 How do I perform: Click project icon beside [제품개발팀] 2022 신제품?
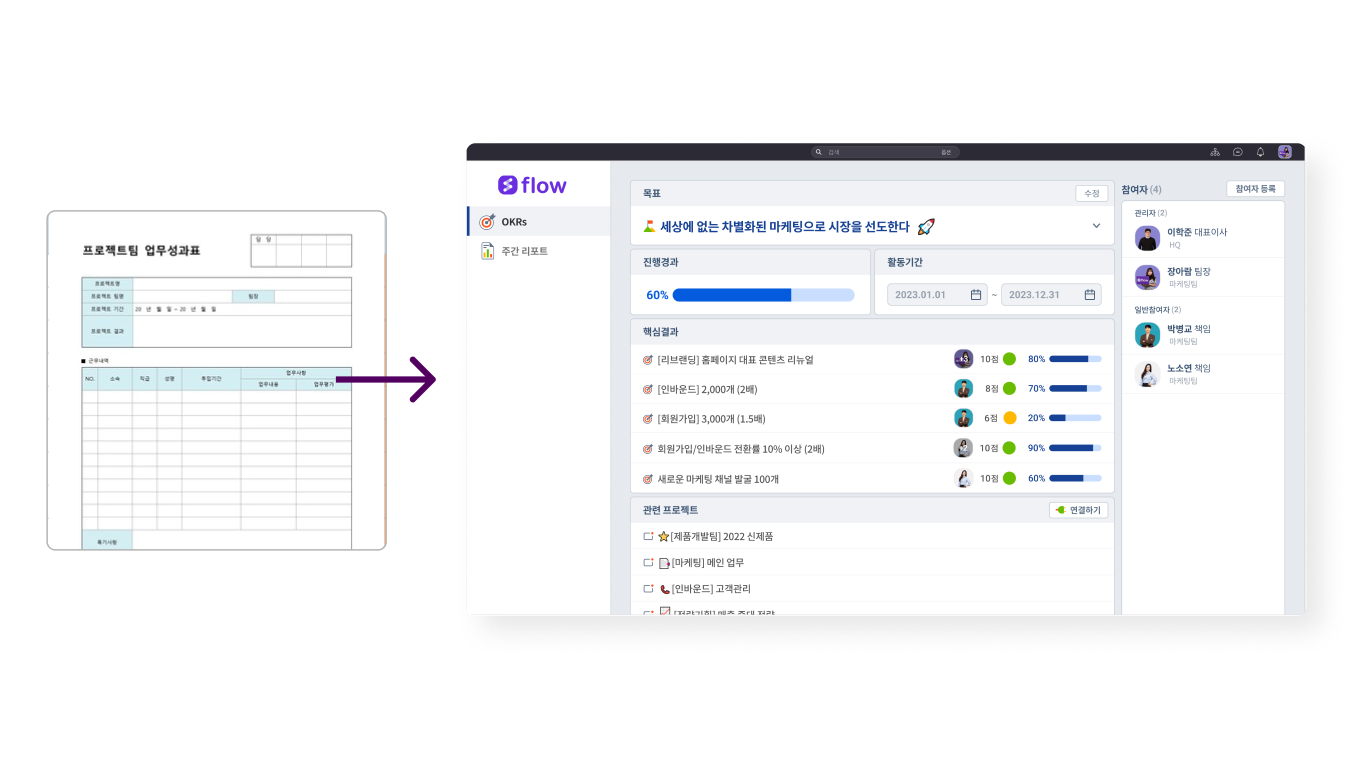click(648, 537)
